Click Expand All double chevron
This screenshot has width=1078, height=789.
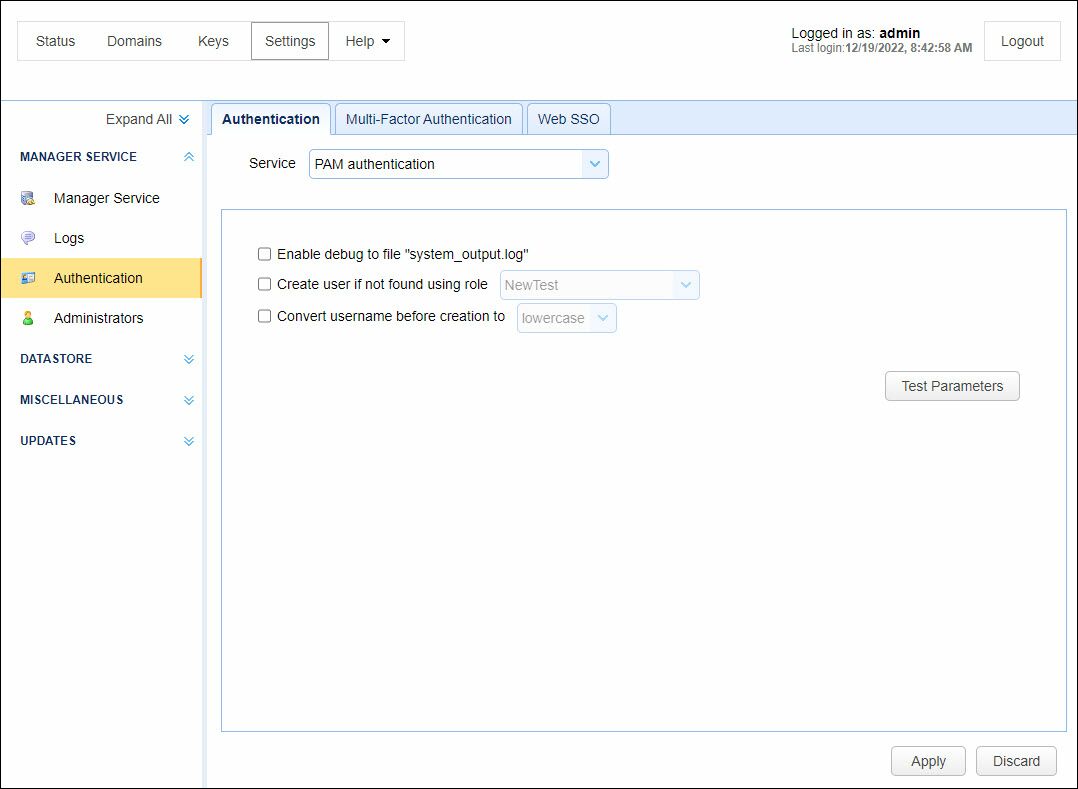[184, 120]
